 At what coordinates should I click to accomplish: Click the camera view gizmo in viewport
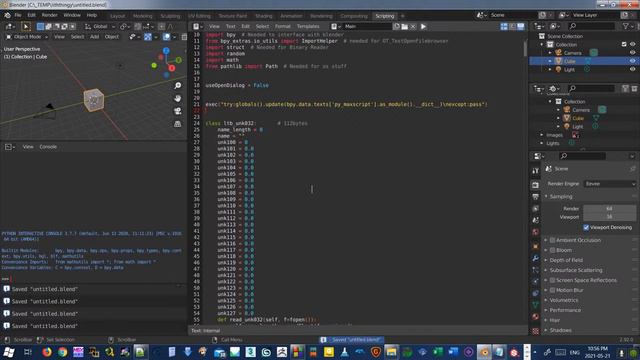pyautogui.click(x=178, y=111)
